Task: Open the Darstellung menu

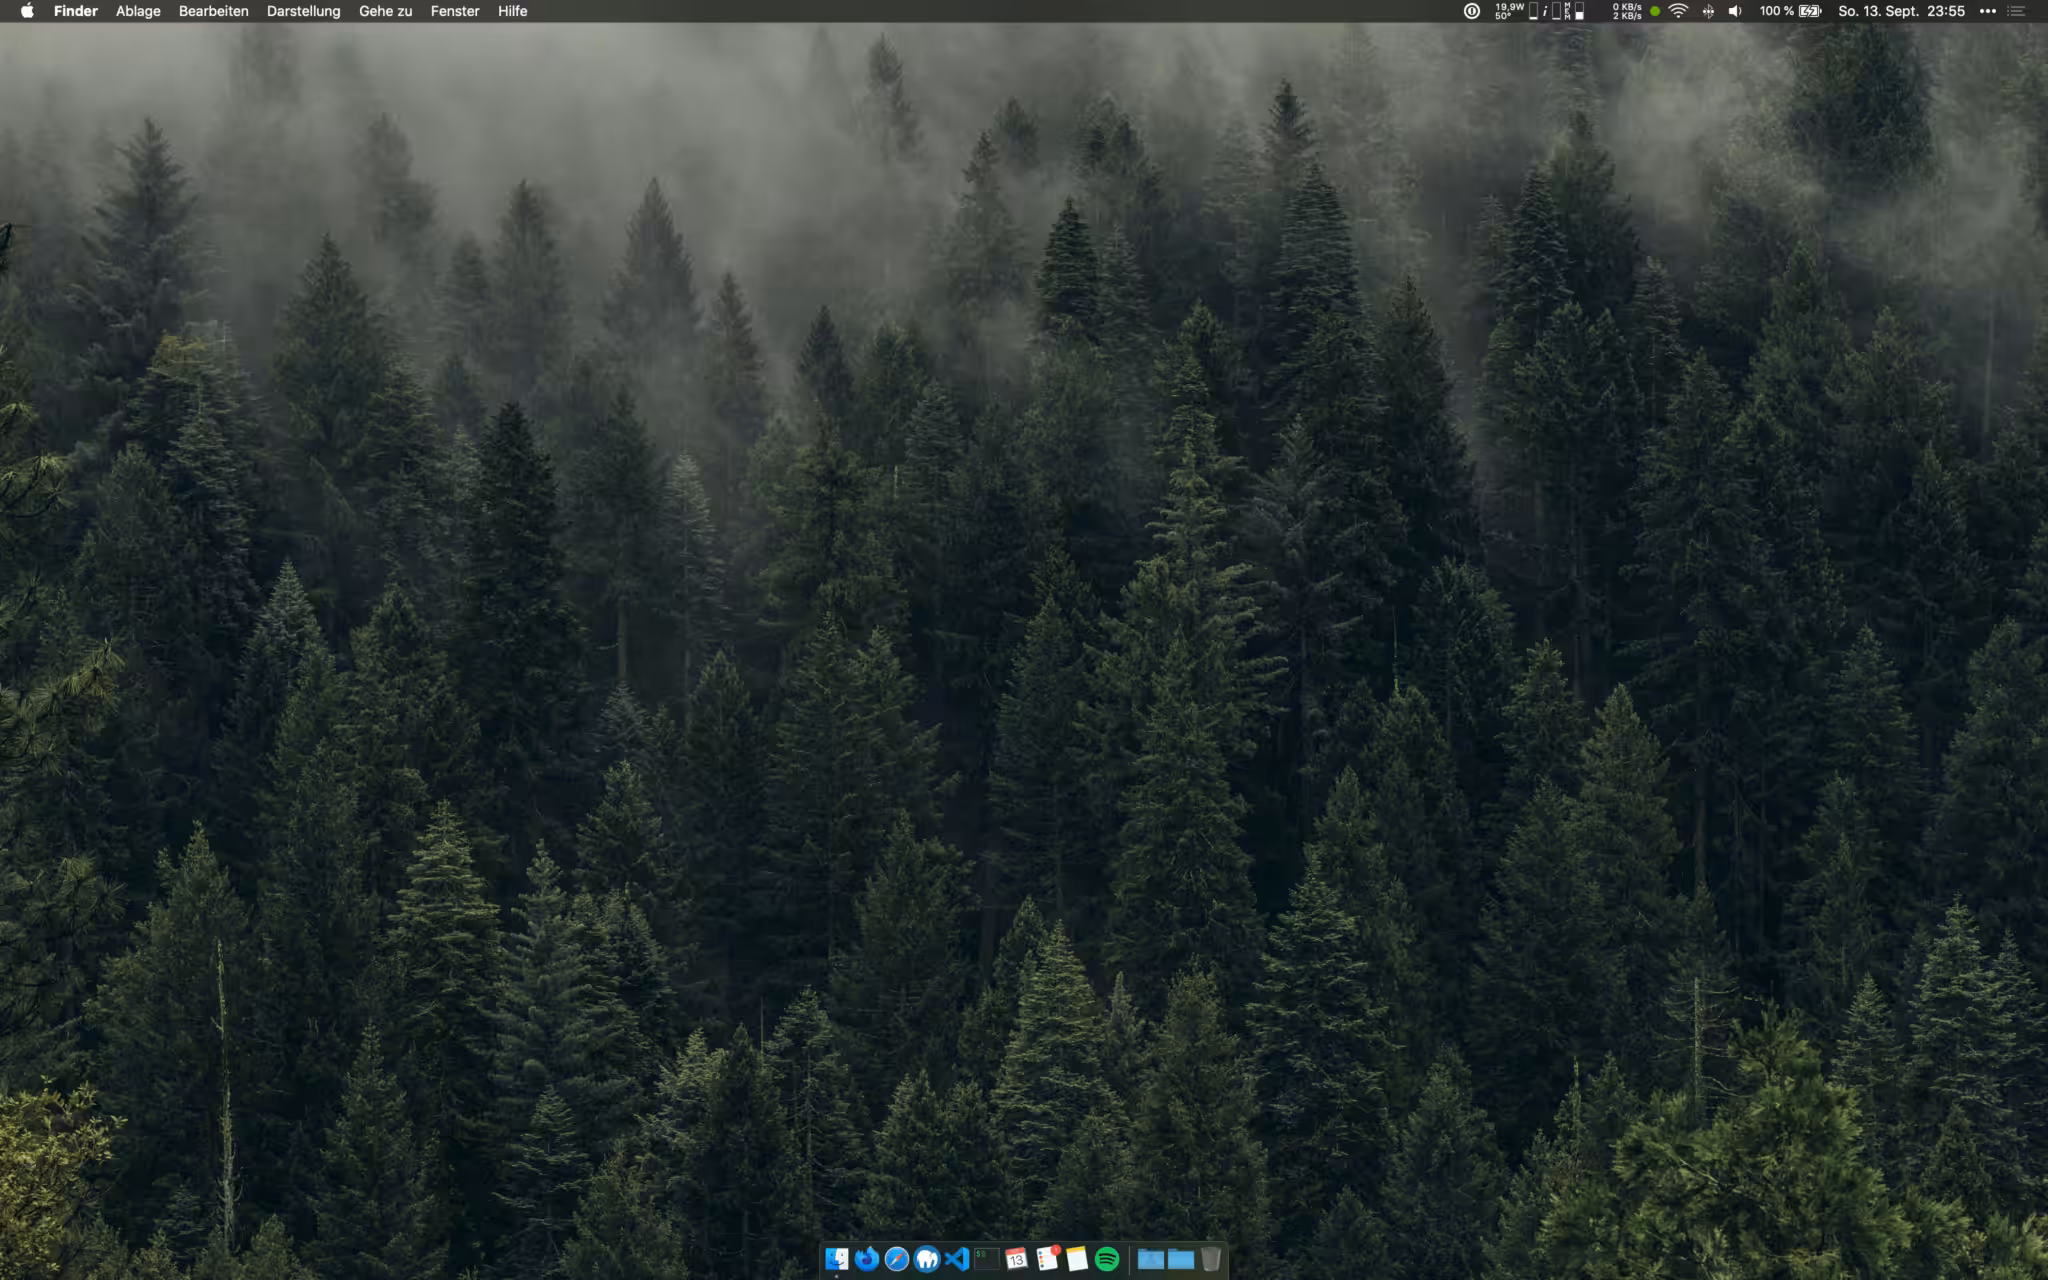Action: click(x=303, y=11)
